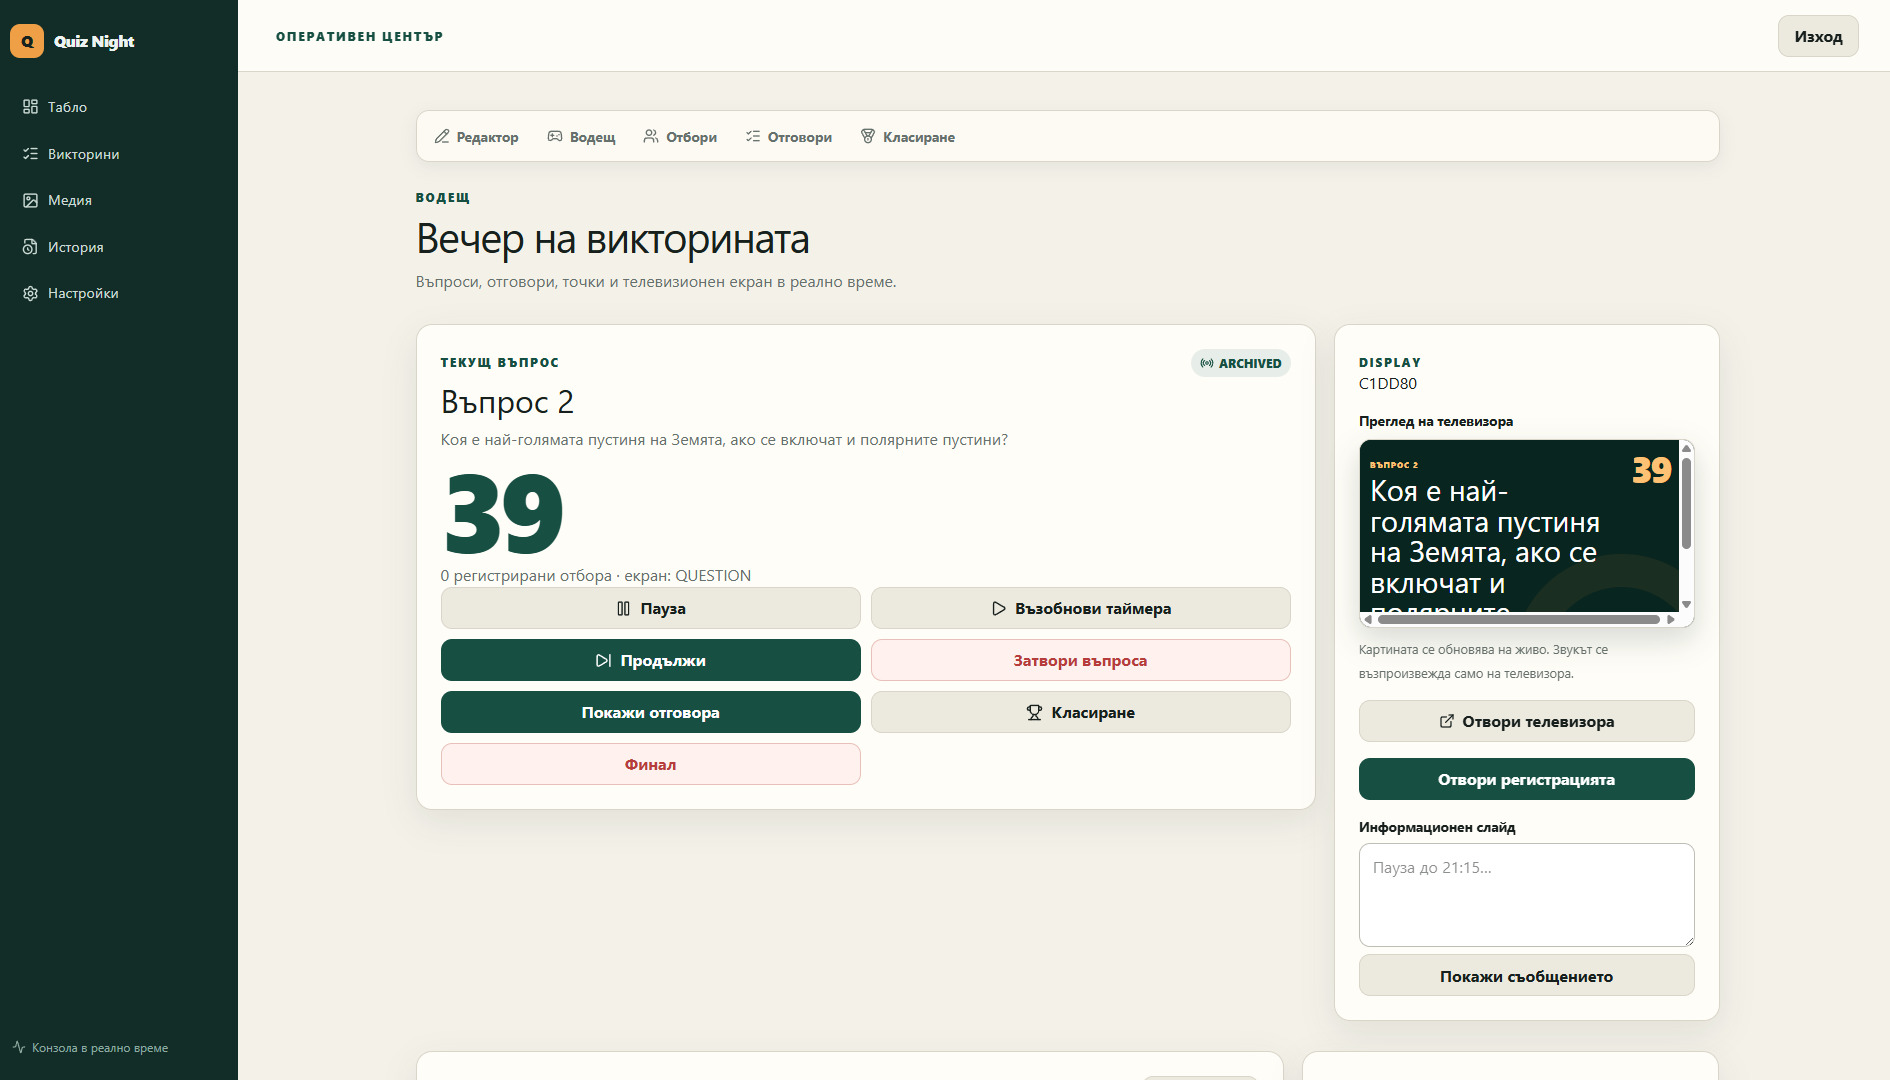The height and width of the screenshot is (1080, 1890).
Task: Click the preview scrollbar right arrow
Action: tap(1671, 619)
